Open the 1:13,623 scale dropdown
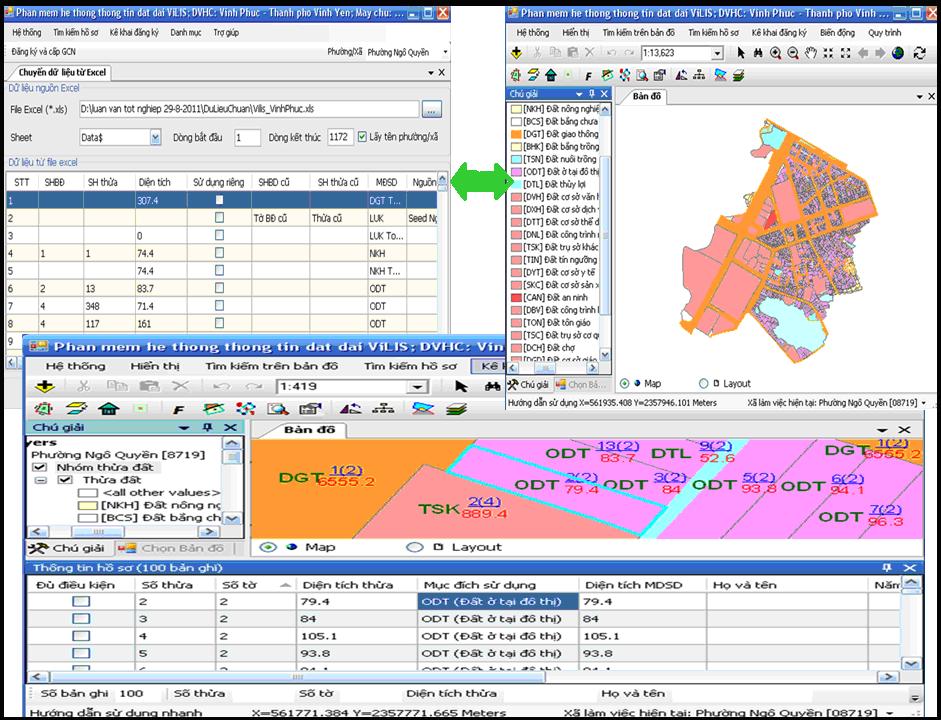Image resolution: width=941 pixels, height=720 pixels. [717, 53]
